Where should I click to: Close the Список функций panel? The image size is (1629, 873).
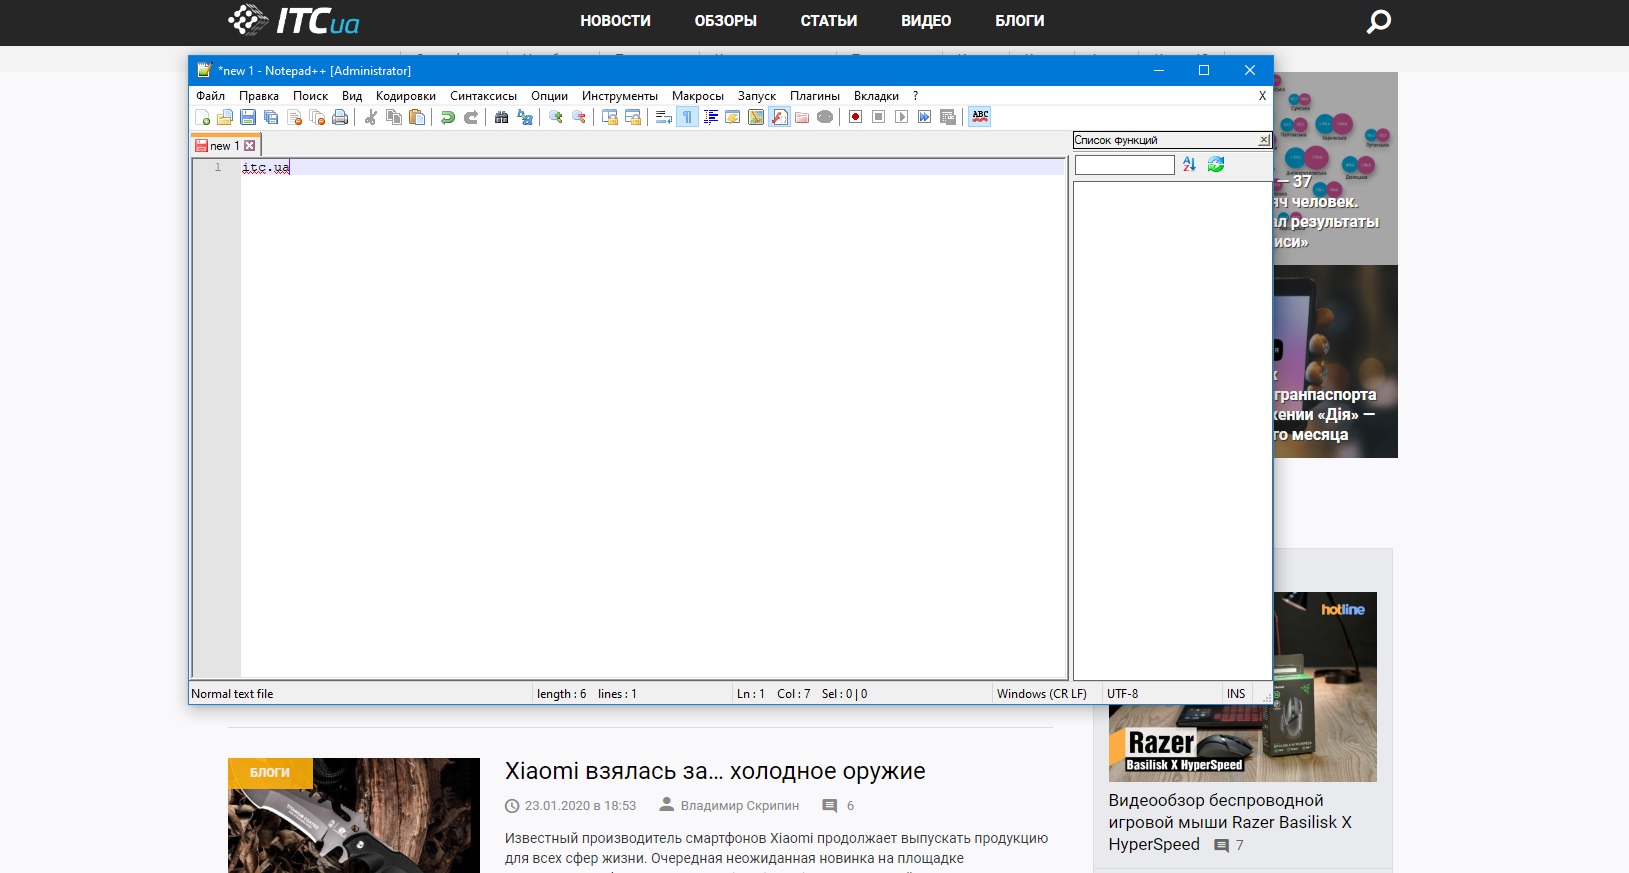pyautogui.click(x=1263, y=140)
